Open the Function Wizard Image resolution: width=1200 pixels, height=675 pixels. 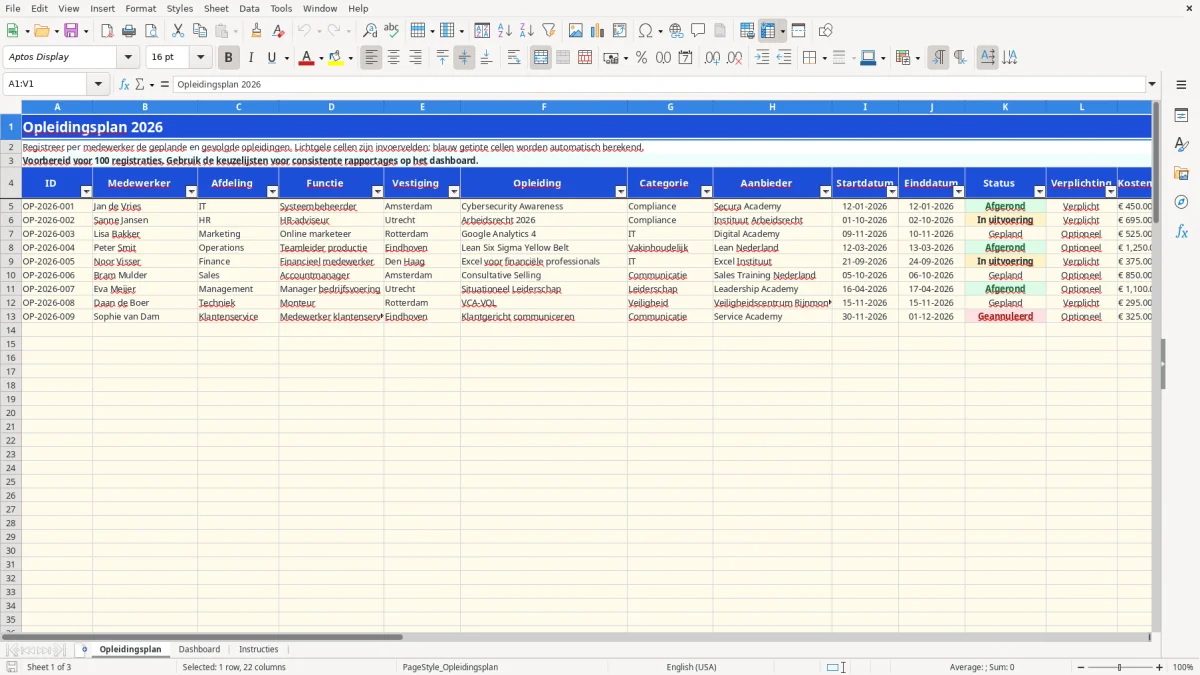[x=125, y=85]
